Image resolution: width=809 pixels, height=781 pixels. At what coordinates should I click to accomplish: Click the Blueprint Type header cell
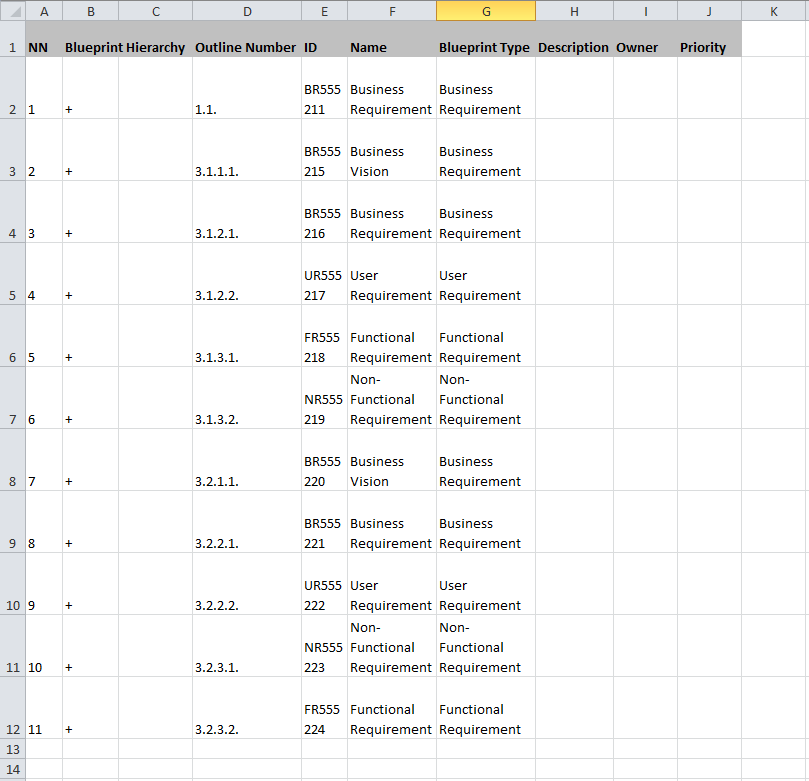(486, 39)
